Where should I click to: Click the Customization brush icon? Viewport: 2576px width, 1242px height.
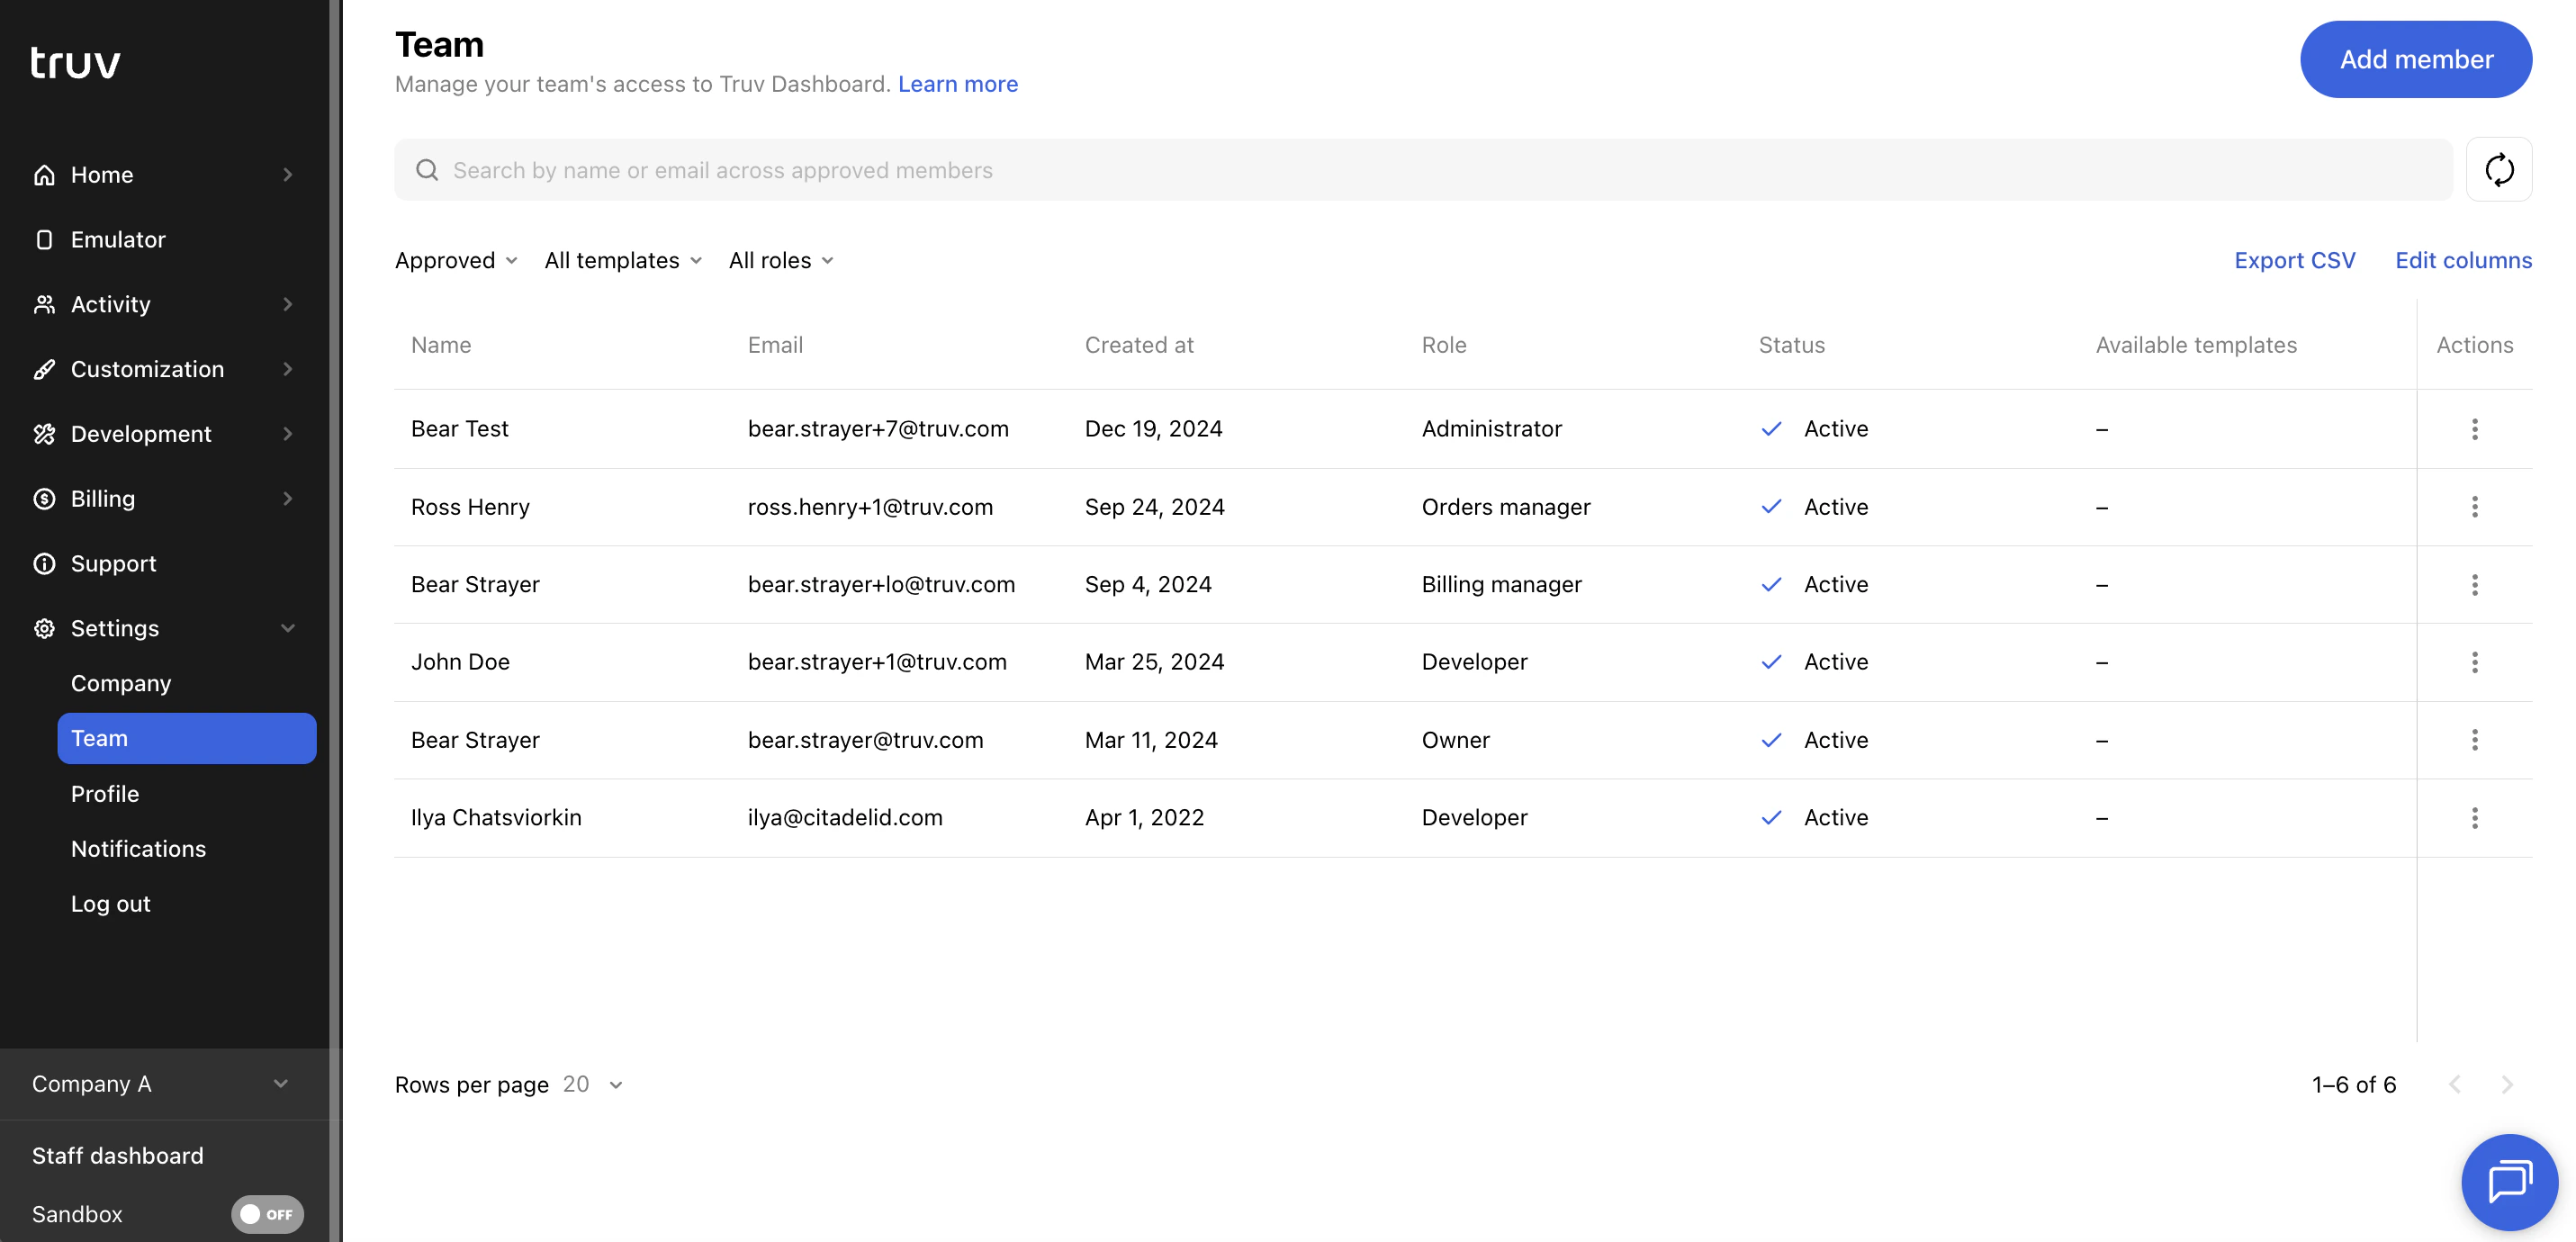(44, 369)
